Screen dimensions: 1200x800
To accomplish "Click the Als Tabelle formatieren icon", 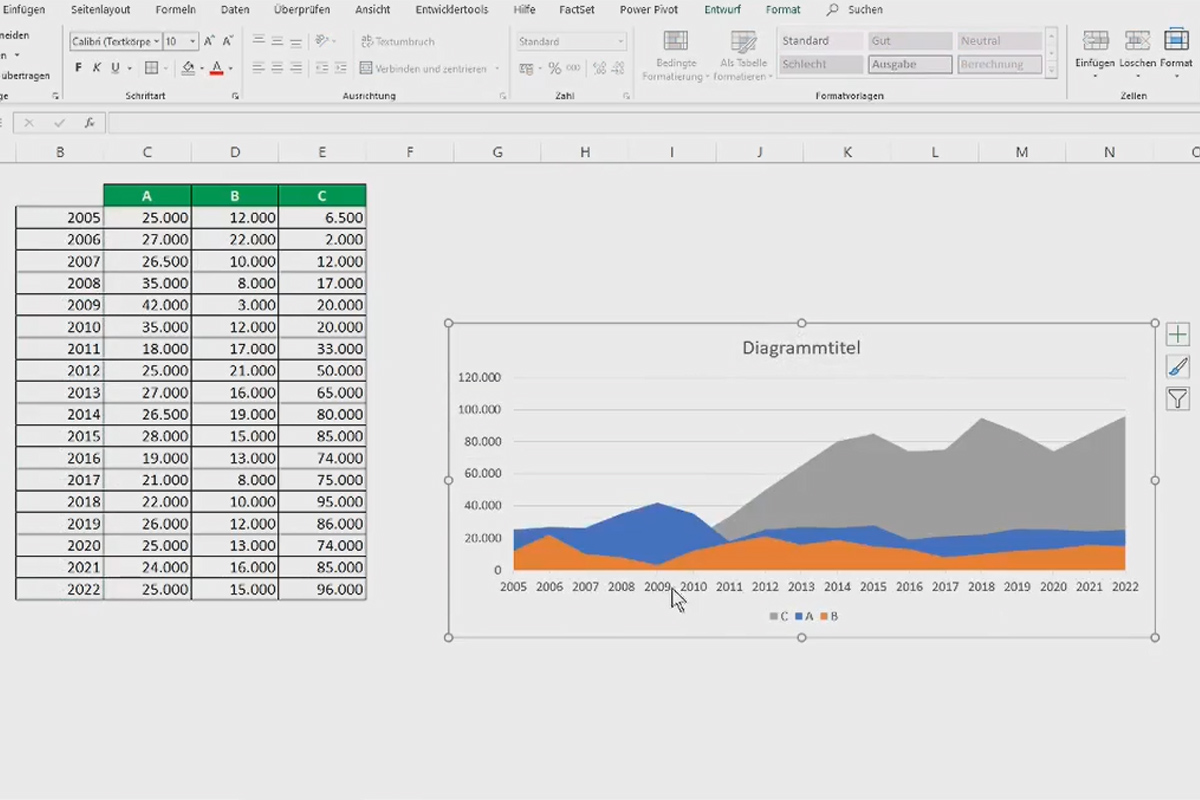I will coord(743,42).
